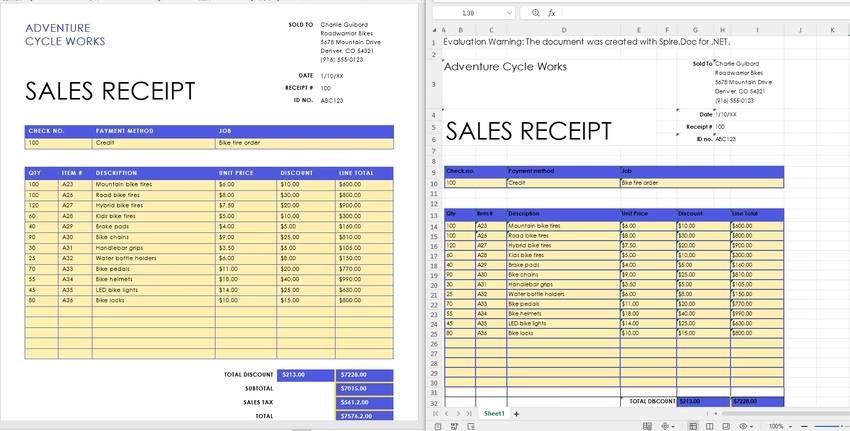Jump to the first sheet with the navigation arrow
Viewport: 850px width, 431px height.
(x=437, y=414)
